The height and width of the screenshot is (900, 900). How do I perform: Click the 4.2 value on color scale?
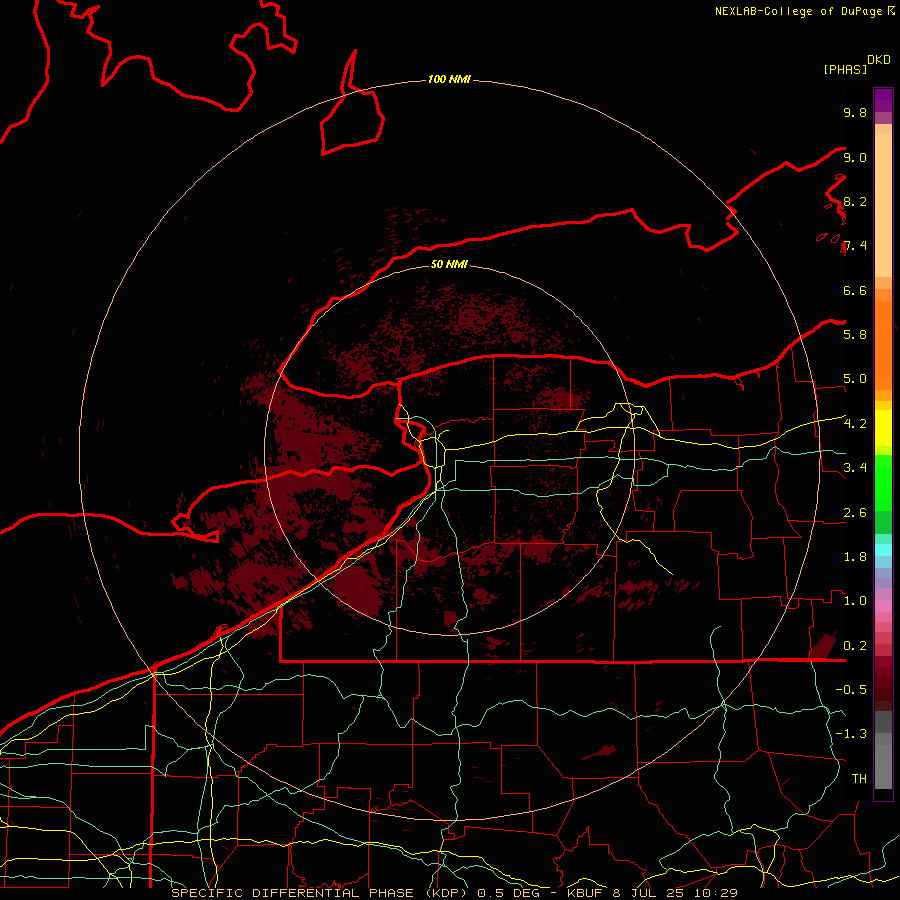pyautogui.click(x=855, y=424)
